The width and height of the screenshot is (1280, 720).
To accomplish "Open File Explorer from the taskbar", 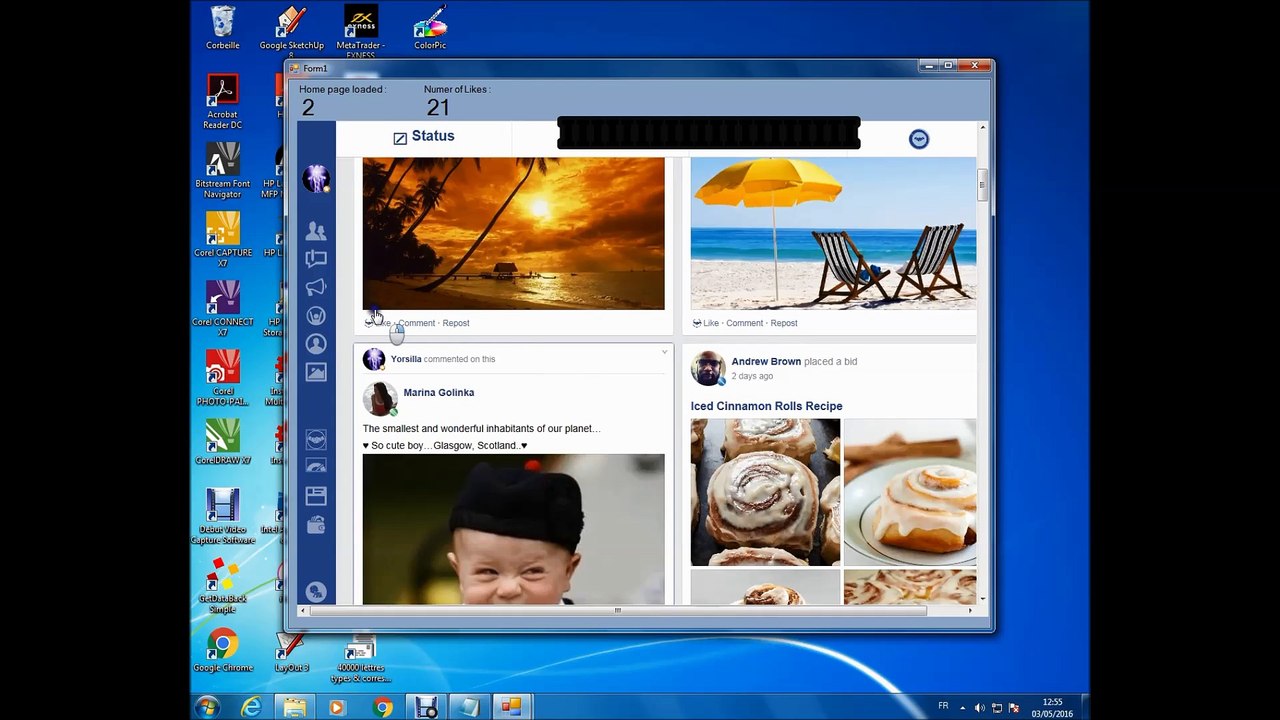I will click(x=295, y=707).
